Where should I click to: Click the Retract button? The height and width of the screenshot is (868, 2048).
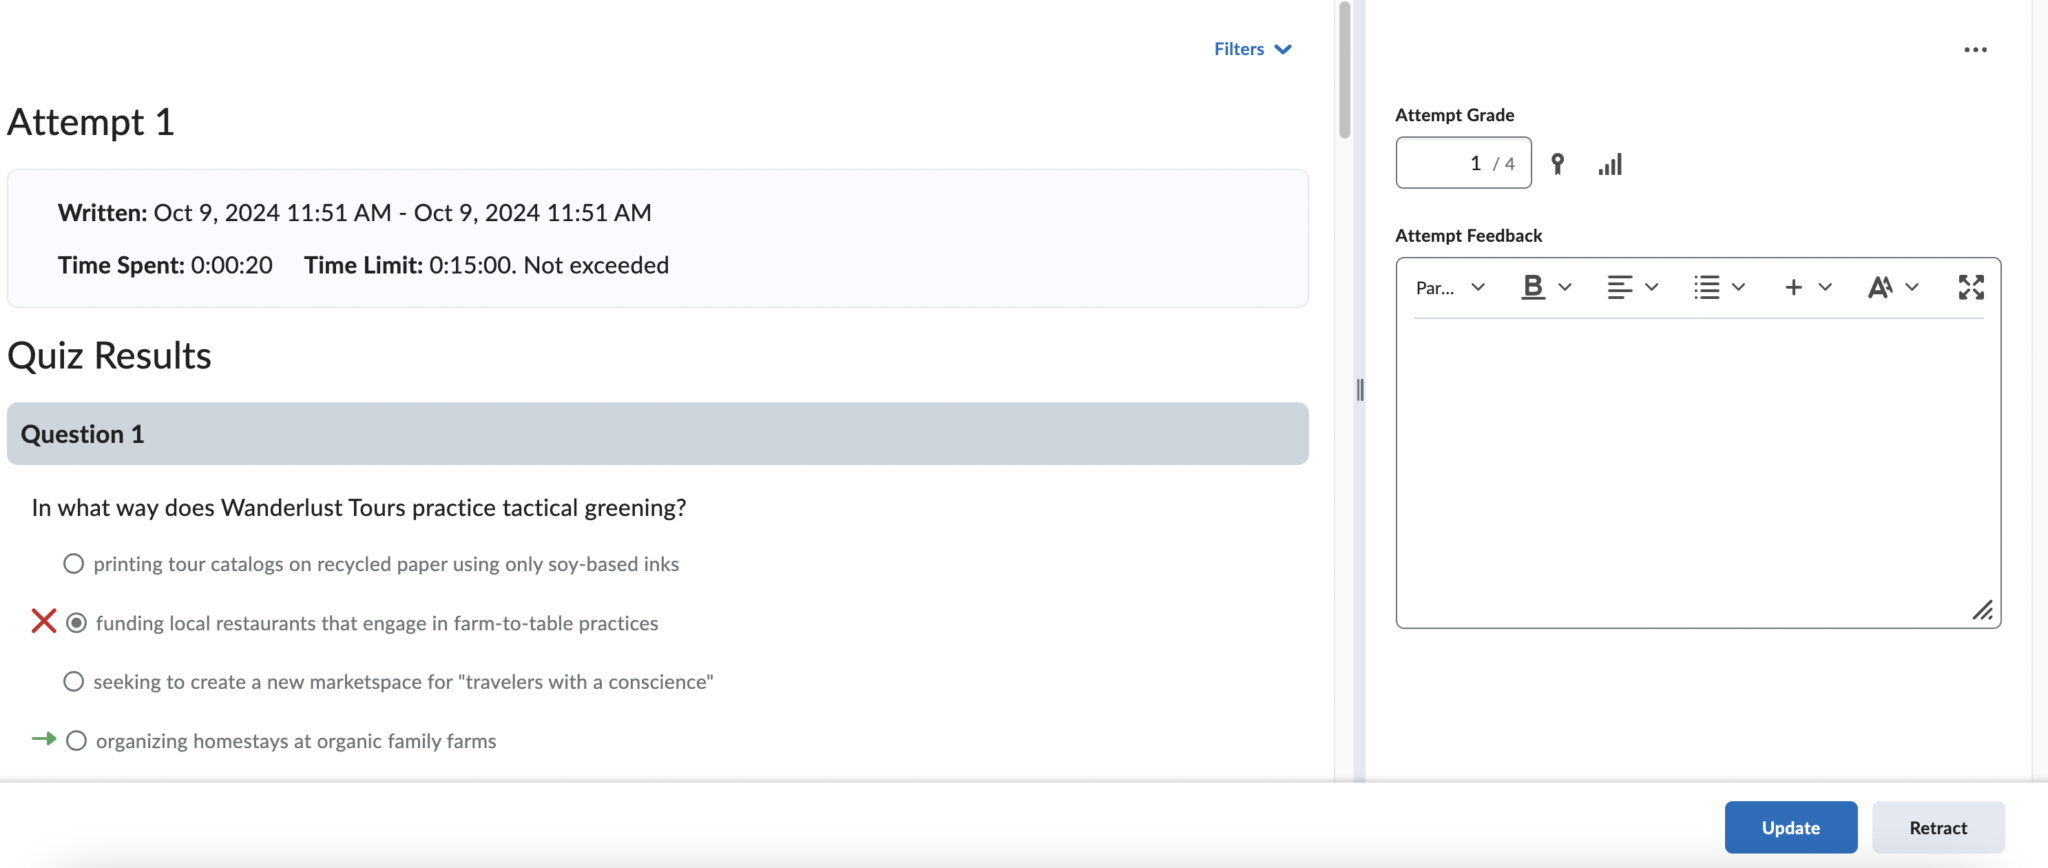click(x=1937, y=828)
